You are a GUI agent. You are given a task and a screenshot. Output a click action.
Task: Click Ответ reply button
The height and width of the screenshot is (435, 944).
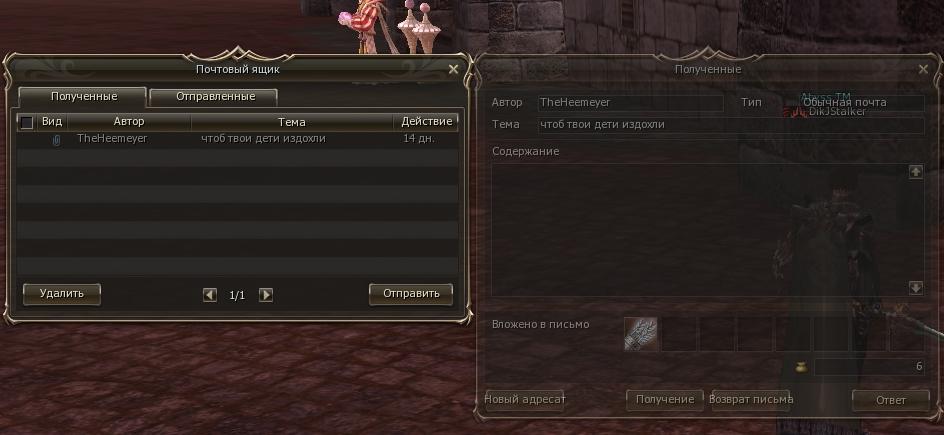890,400
